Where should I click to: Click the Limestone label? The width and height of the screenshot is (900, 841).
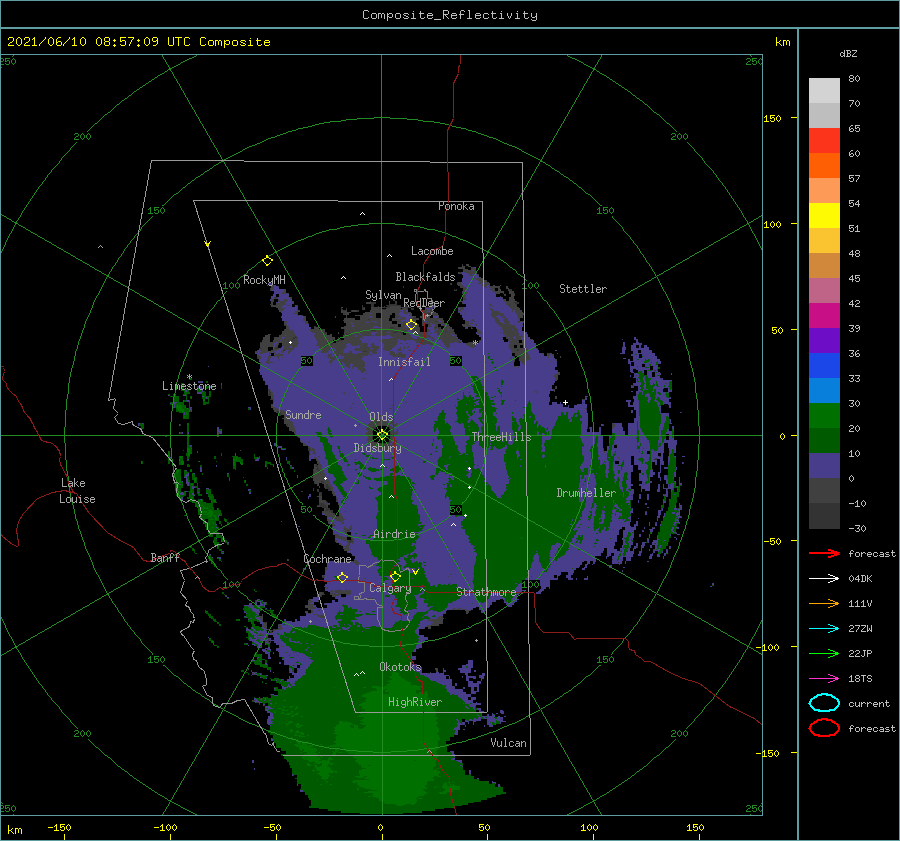pos(189,386)
